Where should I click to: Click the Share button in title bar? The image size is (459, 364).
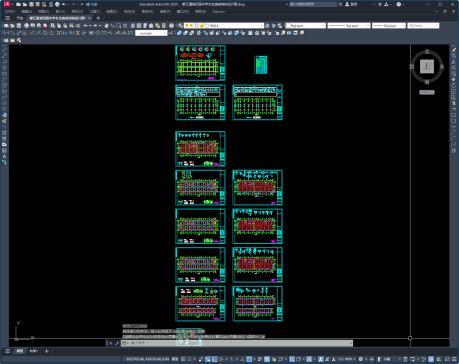click(x=91, y=4)
